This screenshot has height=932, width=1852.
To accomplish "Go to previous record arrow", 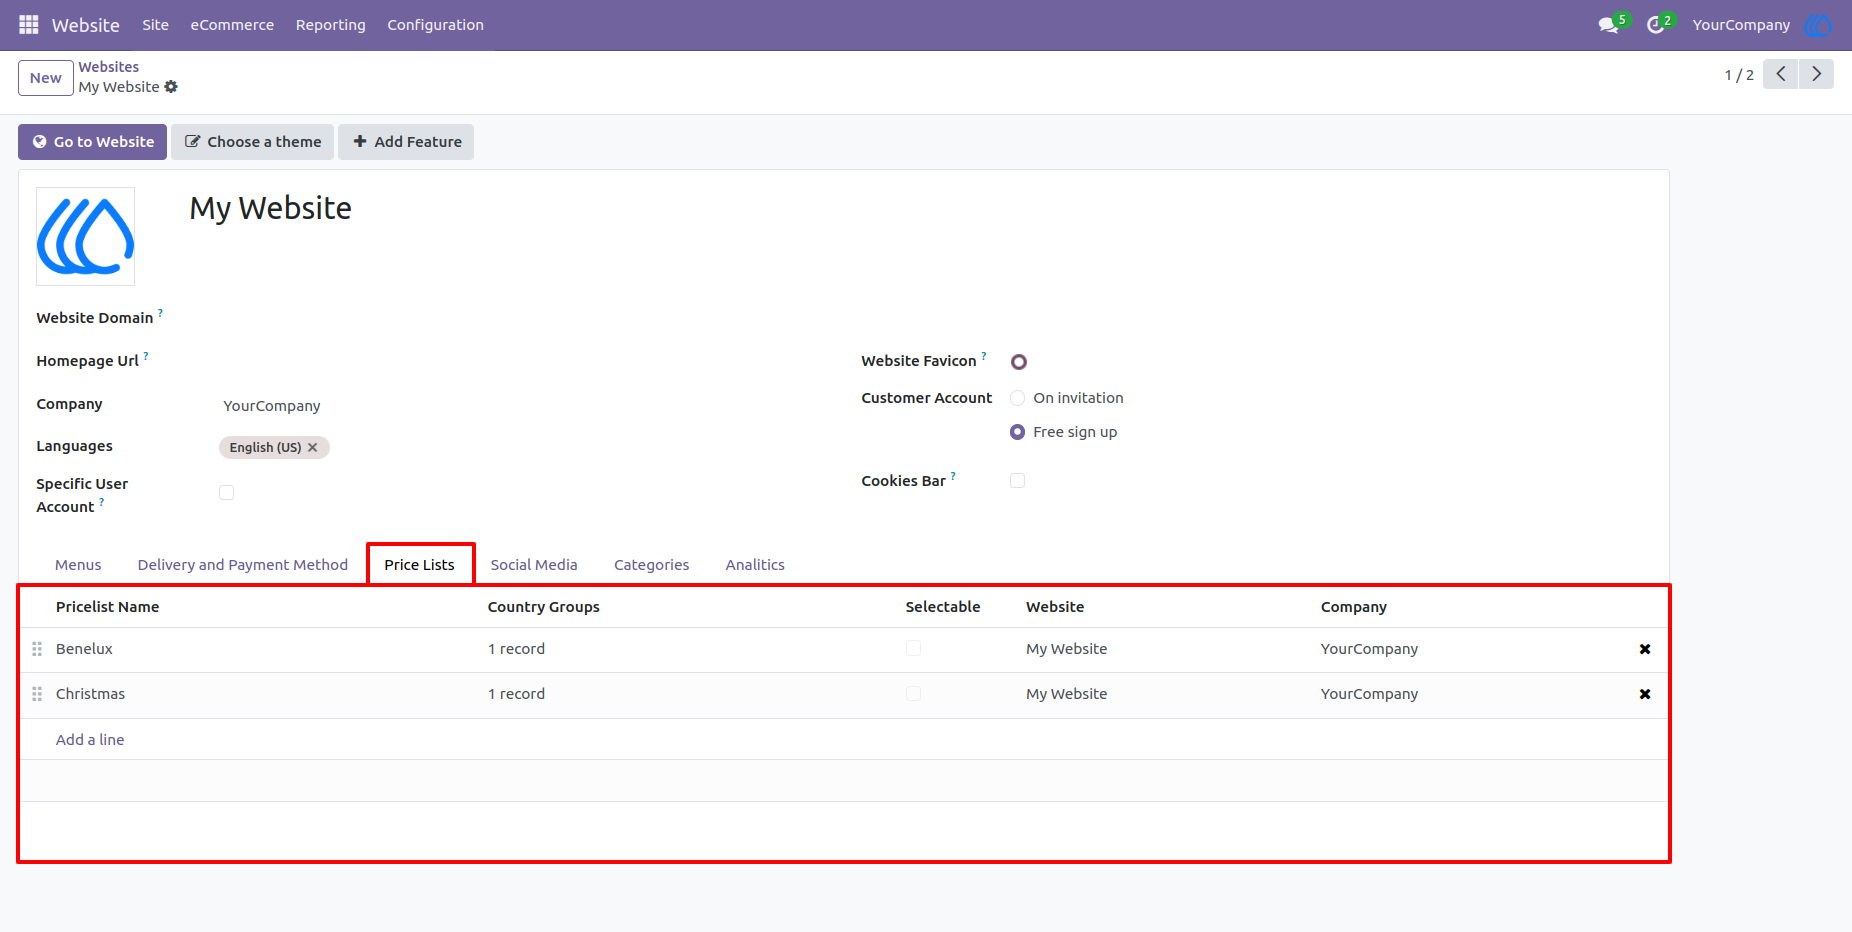I will pos(1780,74).
